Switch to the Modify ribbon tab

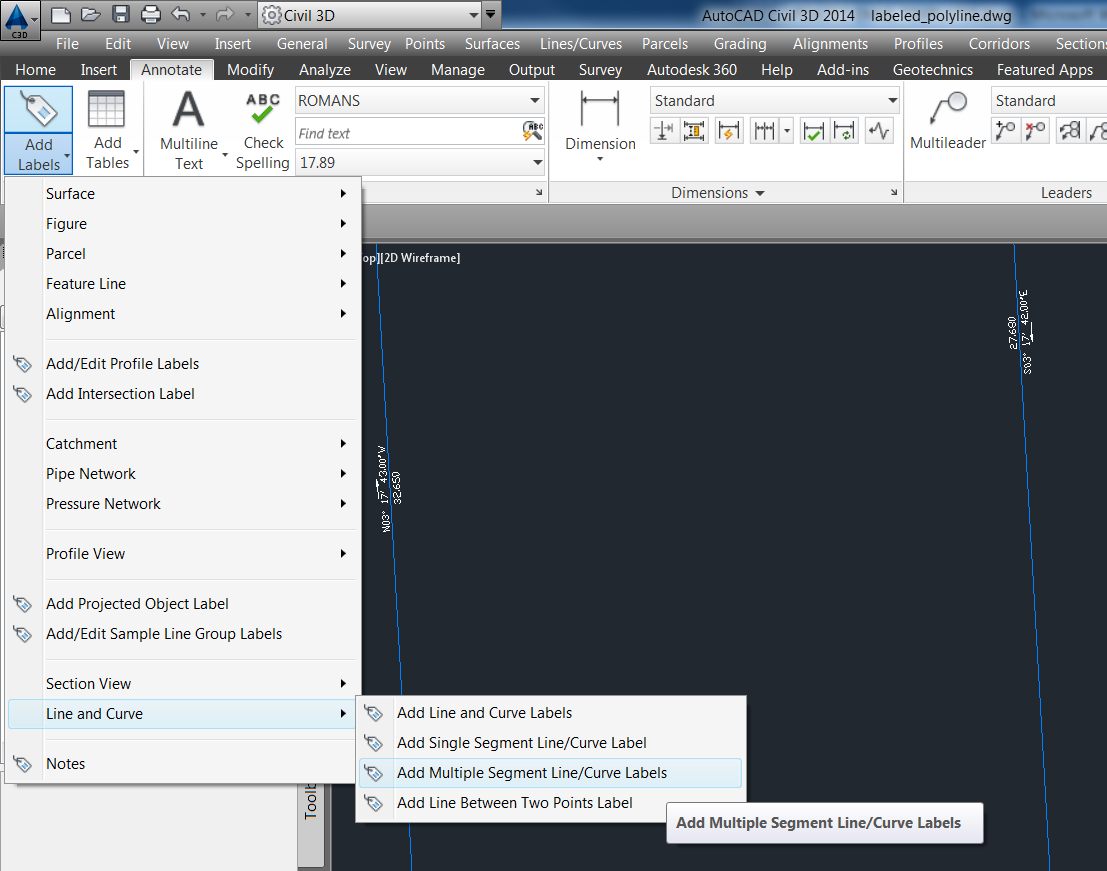(x=250, y=70)
